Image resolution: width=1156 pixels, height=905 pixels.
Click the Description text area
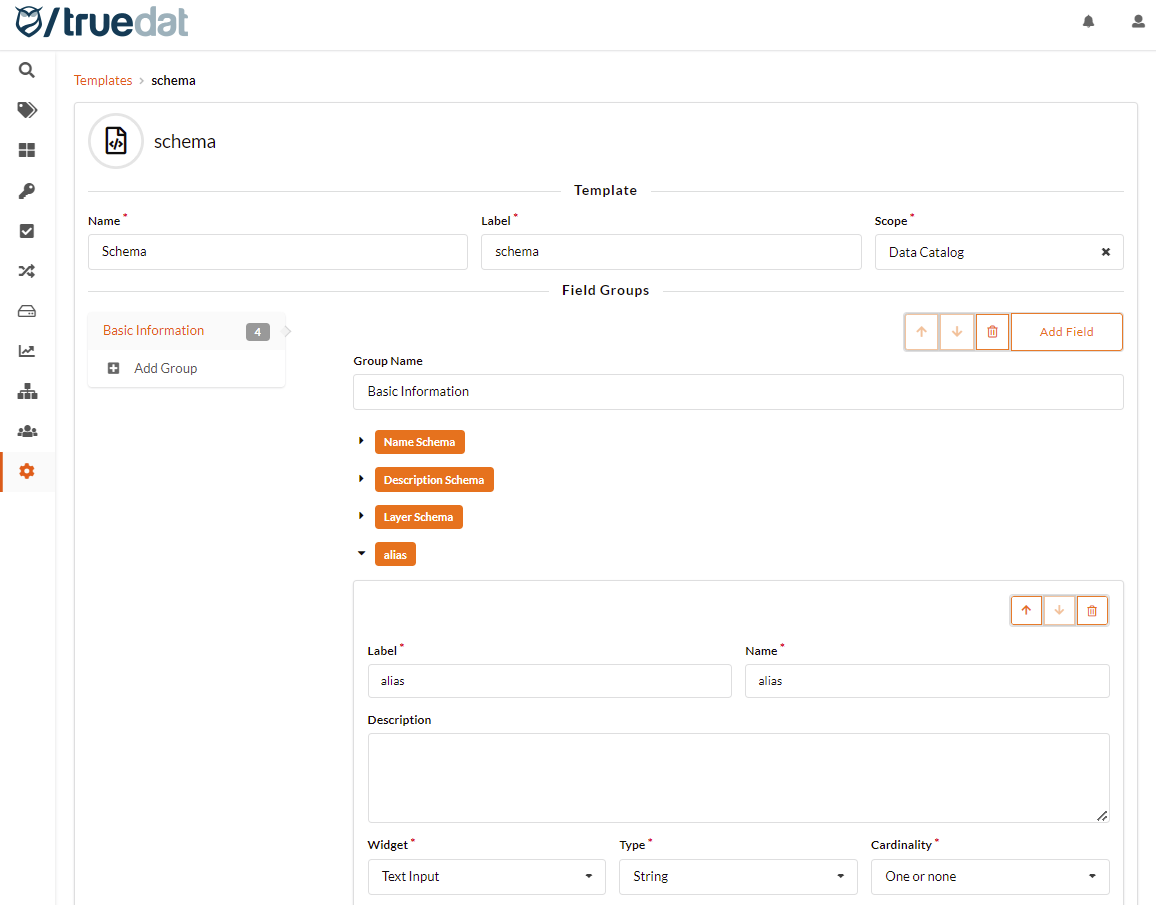tap(738, 777)
